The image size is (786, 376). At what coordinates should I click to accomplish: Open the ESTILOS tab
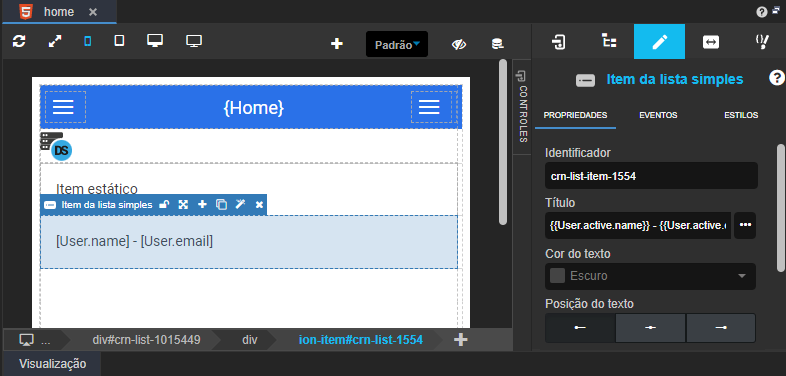tap(741, 115)
